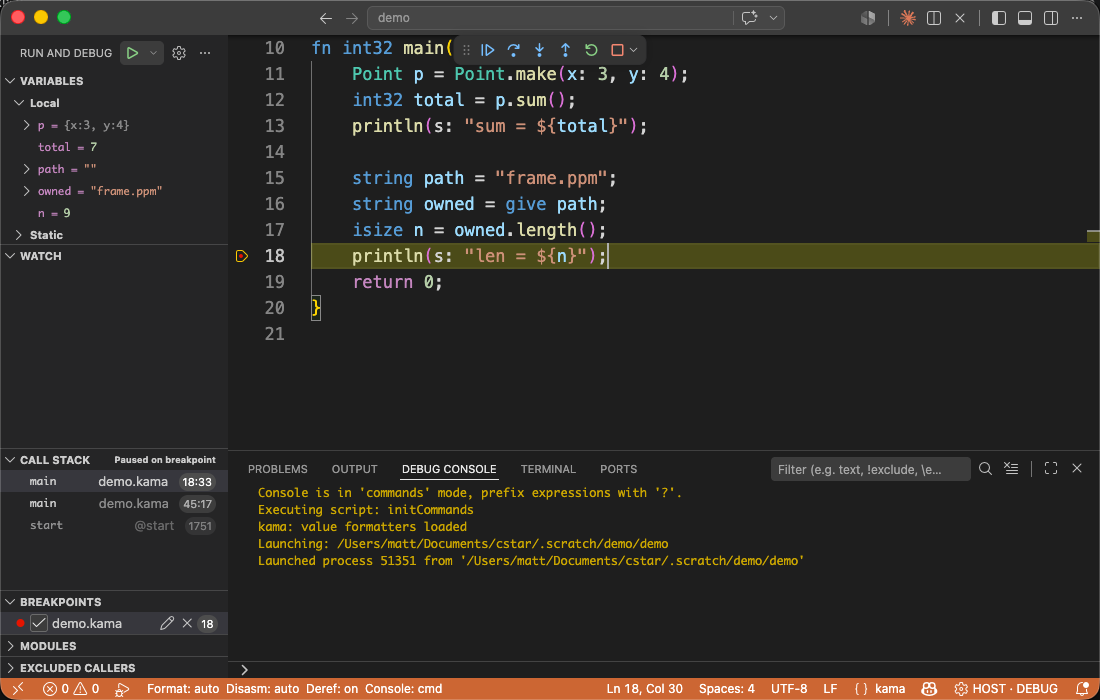
Task: Select main frame at demo.kama 18:33
Action: coord(114,481)
